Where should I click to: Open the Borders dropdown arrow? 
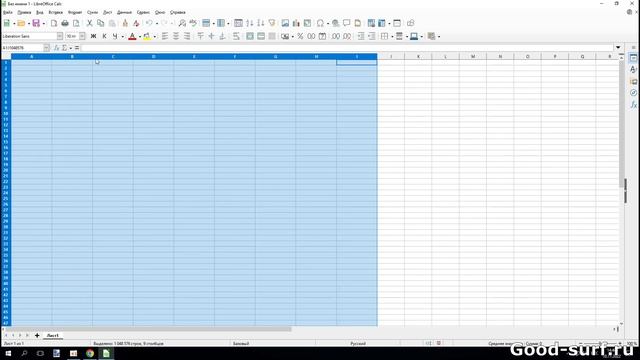tap(392, 36)
